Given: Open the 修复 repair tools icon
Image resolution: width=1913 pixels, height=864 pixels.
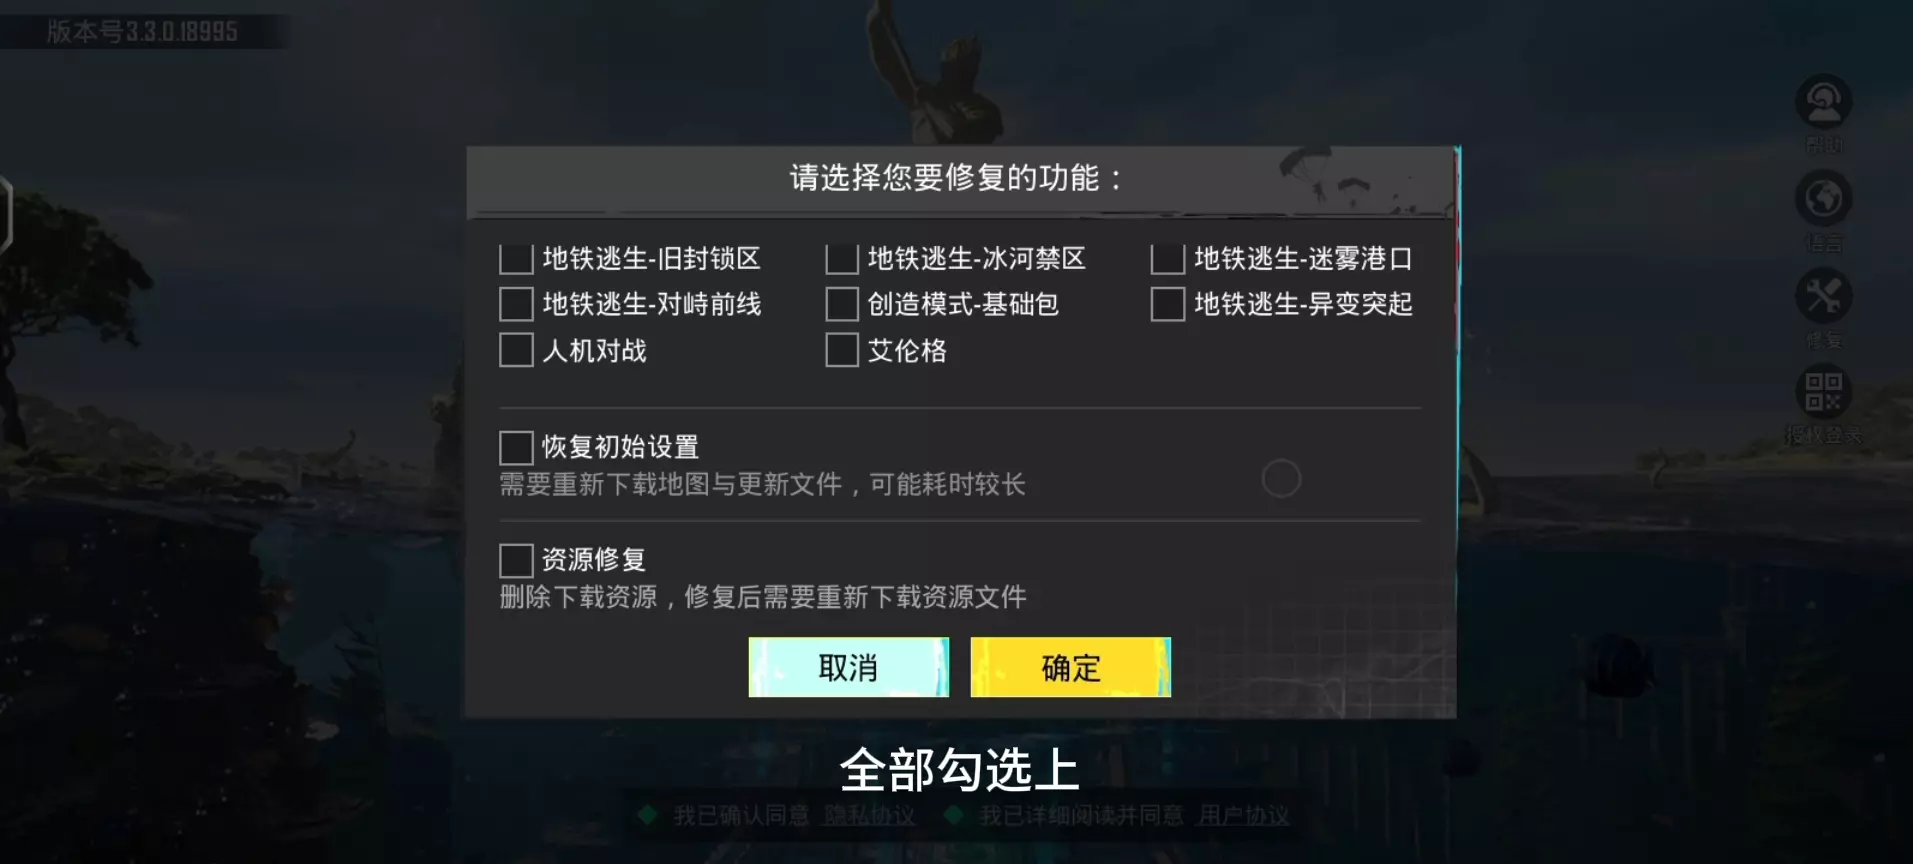Looking at the screenshot, I should pyautogui.click(x=1823, y=297).
